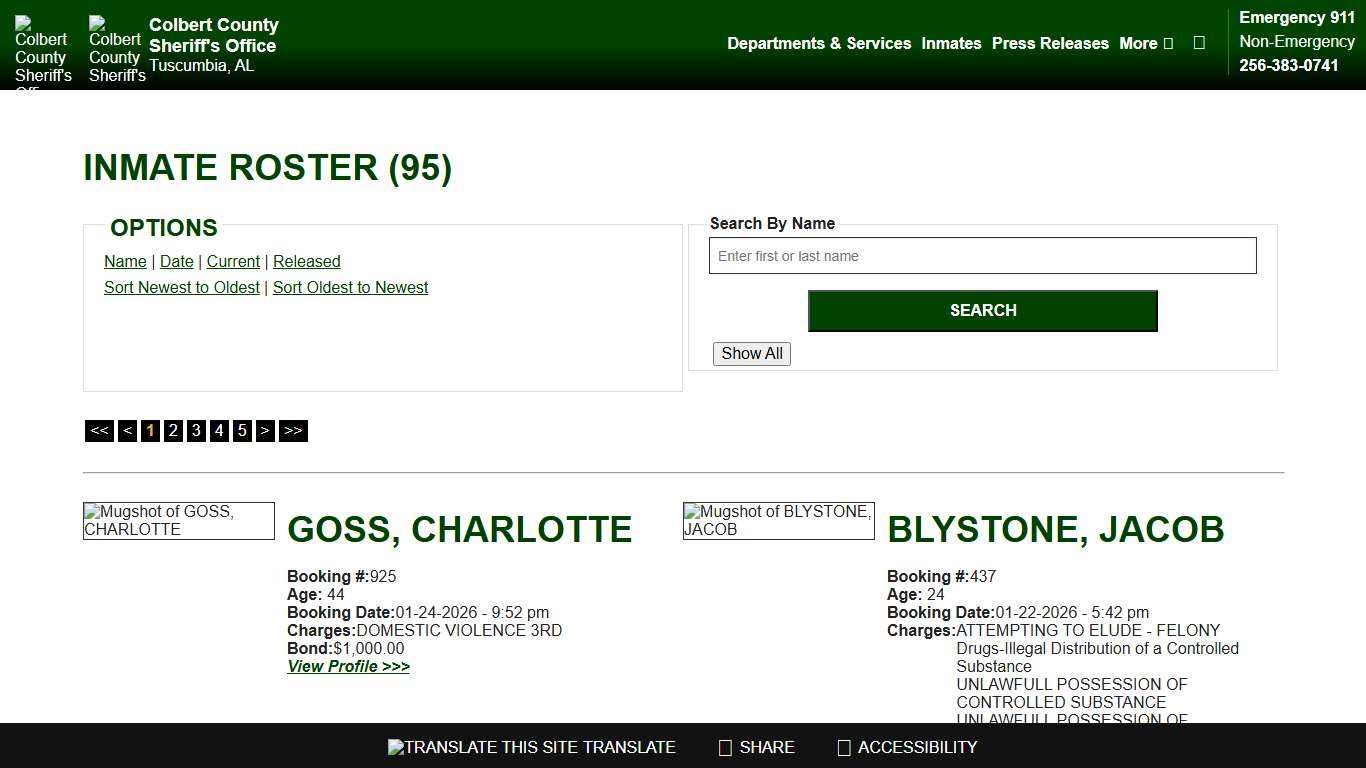Open the Departments & Services menu

click(x=819, y=43)
